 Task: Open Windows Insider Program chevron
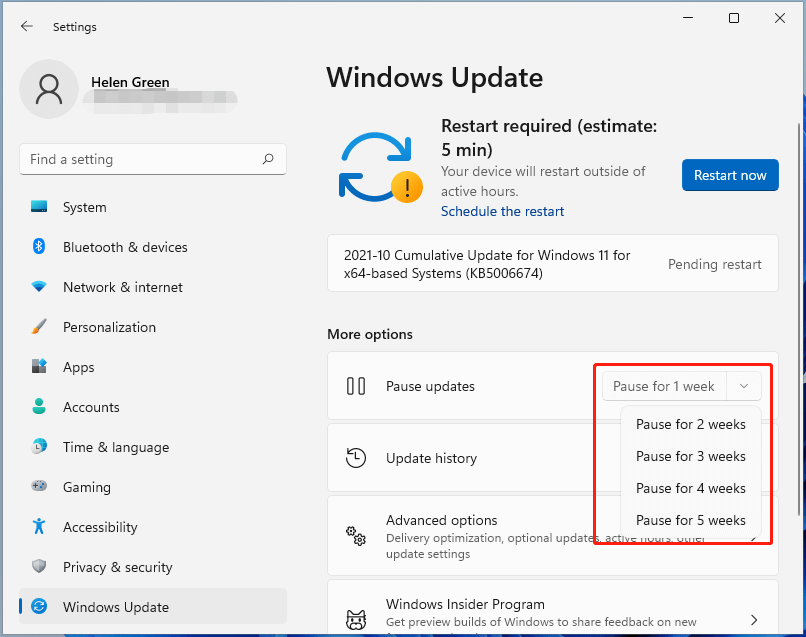tap(754, 620)
